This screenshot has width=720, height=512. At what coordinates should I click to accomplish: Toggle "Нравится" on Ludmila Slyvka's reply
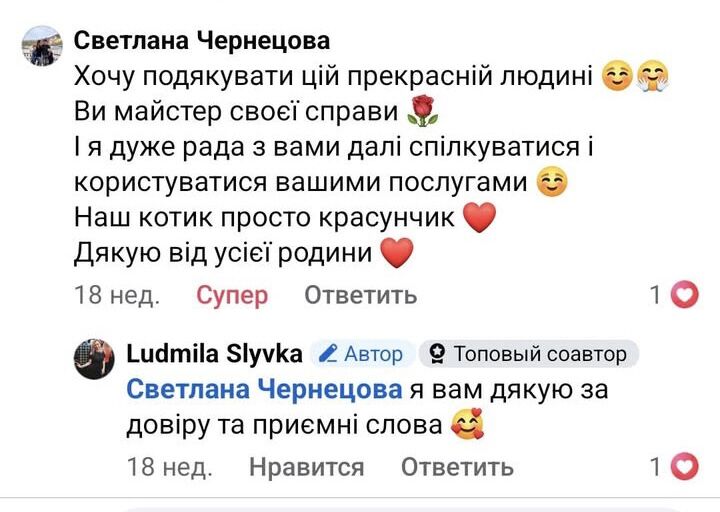[x=306, y=467]
